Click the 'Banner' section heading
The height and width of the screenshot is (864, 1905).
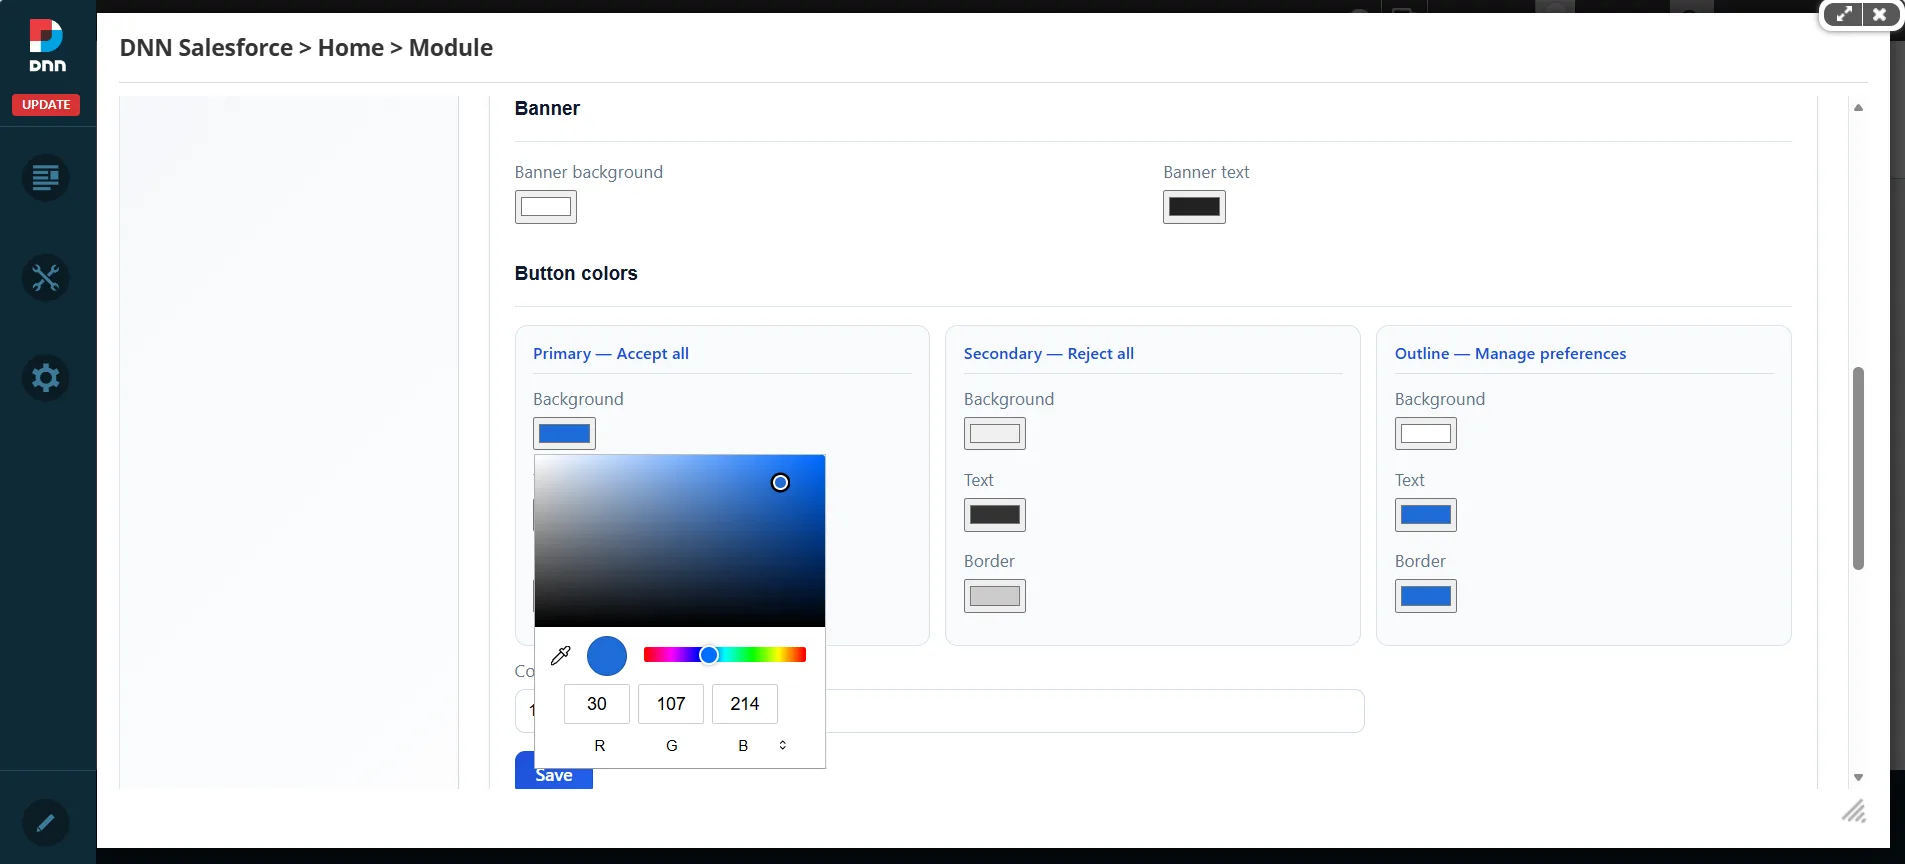coord(547,108)
